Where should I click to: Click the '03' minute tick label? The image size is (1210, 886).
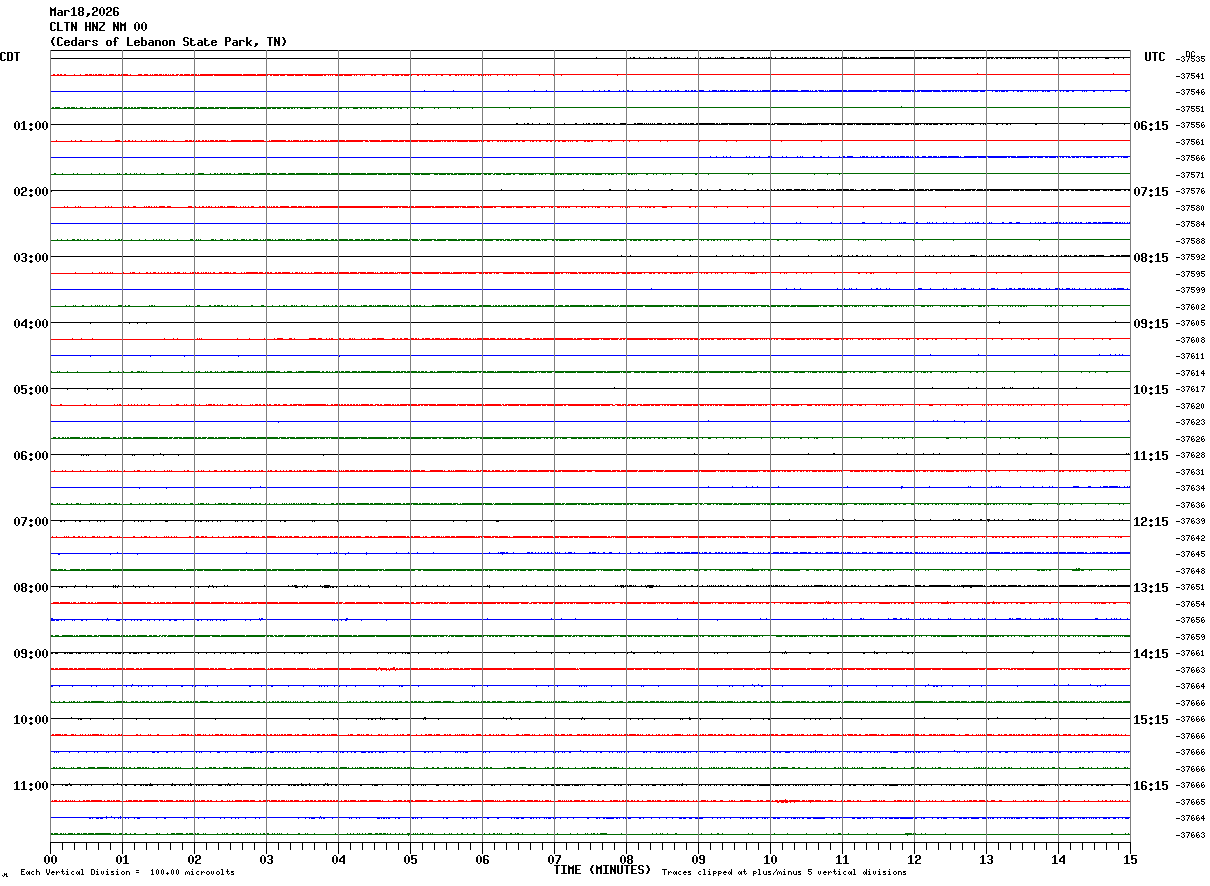coord(266,859)
